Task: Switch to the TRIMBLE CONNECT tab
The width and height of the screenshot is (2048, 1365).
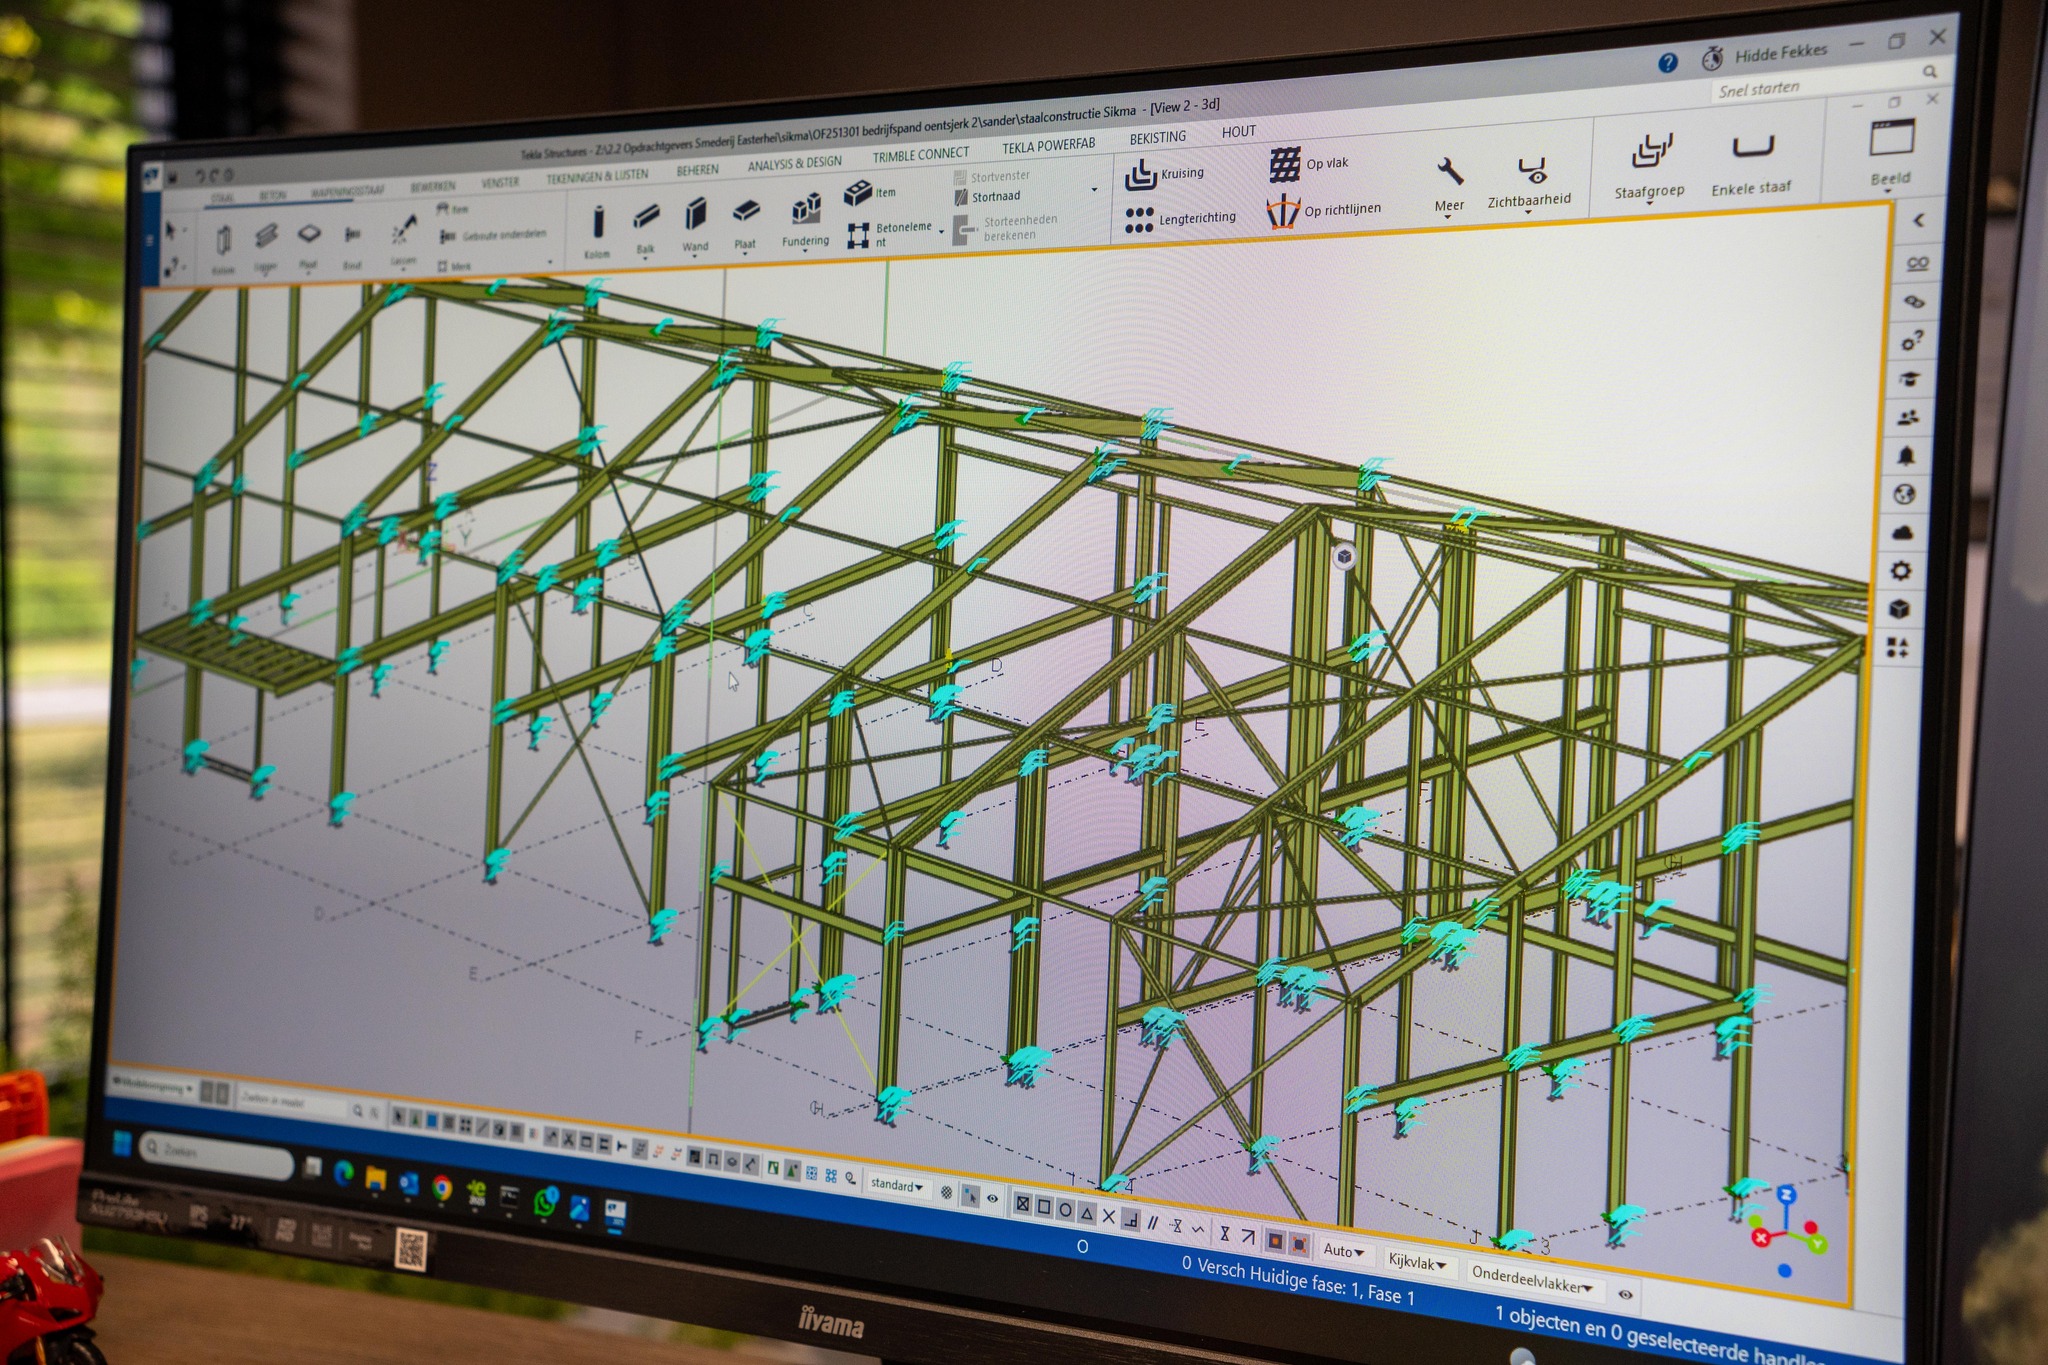Action: click(920, 155)
